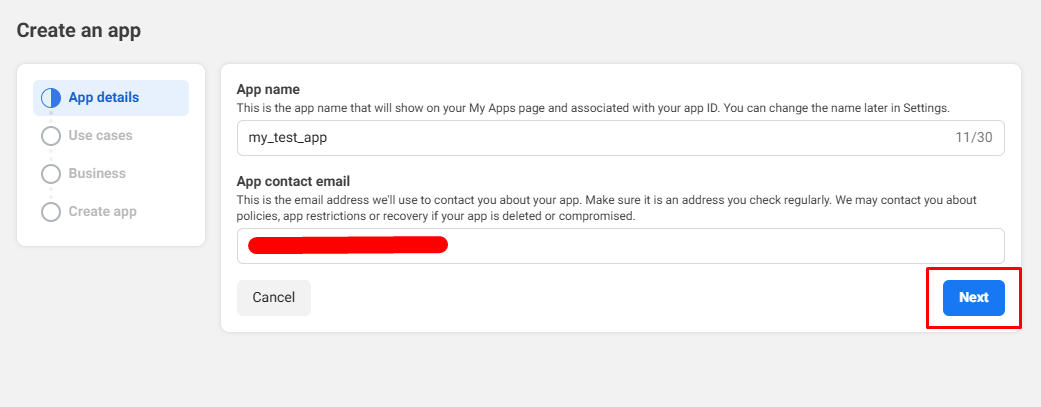Select the "App details" step label
The height and width of the screenshot is (407, 1041).
[x=103, y=98]
